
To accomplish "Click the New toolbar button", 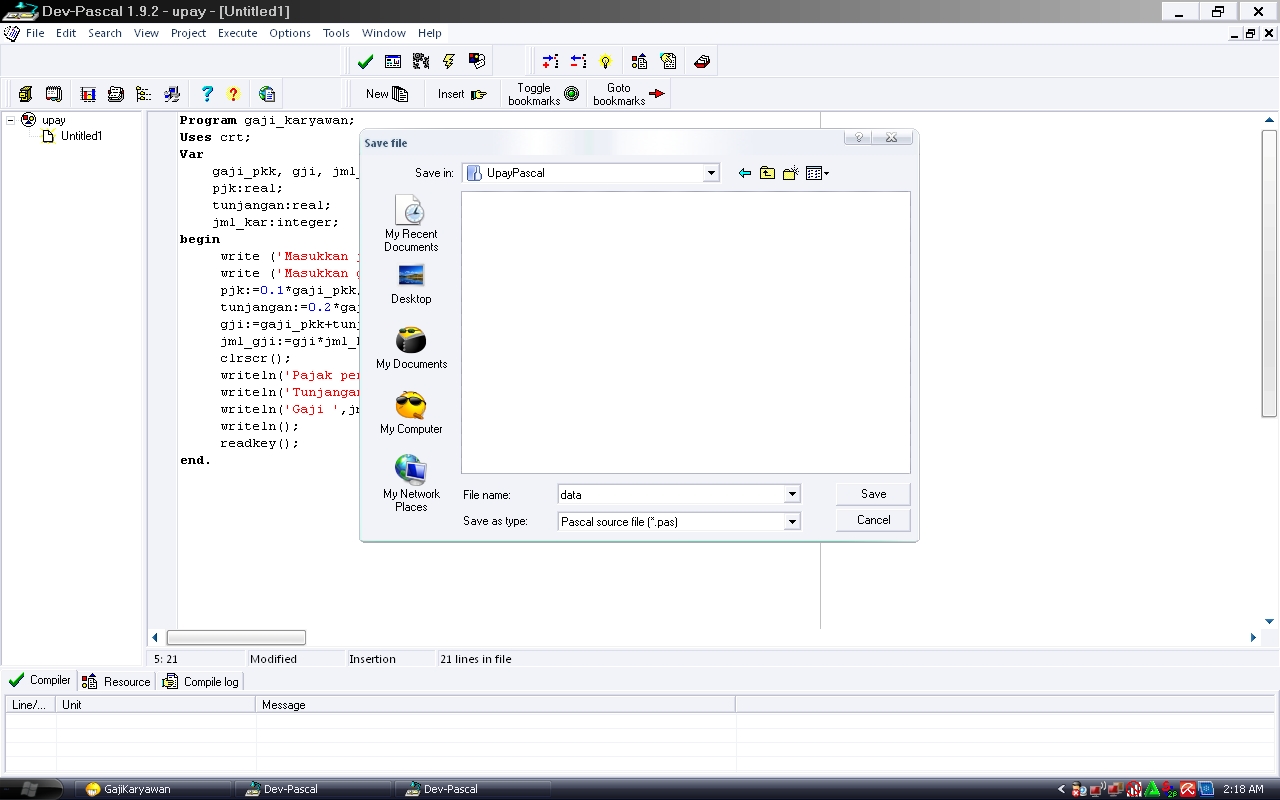I will [387, 94].
